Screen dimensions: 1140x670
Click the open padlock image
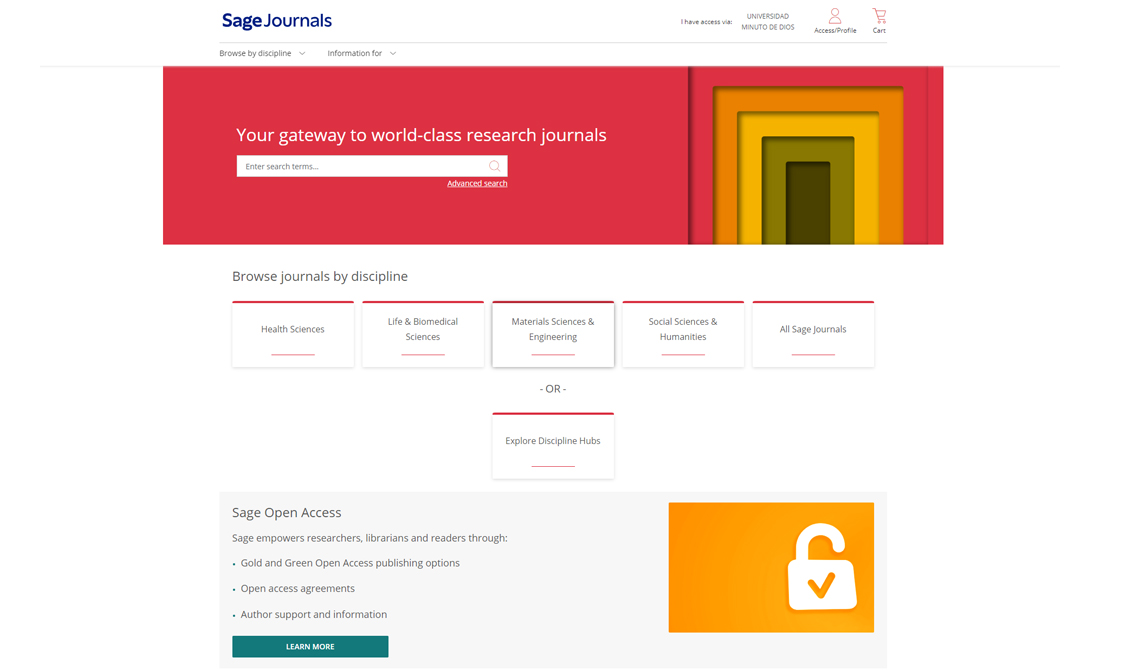771,568
